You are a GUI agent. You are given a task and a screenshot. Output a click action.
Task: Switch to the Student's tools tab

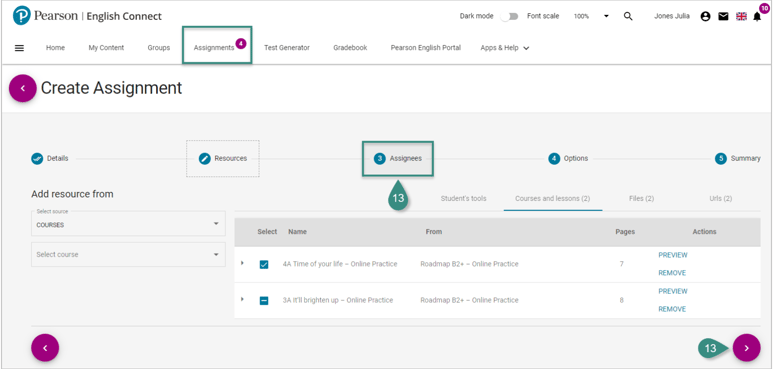[463, 199]
